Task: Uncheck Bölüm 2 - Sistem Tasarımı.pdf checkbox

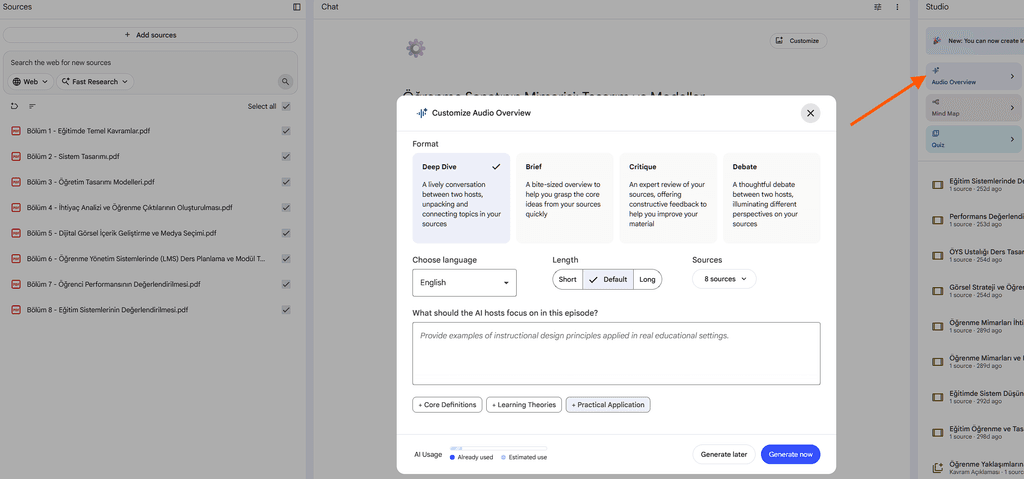Action: pyautogui.click(x=286, y=156)
